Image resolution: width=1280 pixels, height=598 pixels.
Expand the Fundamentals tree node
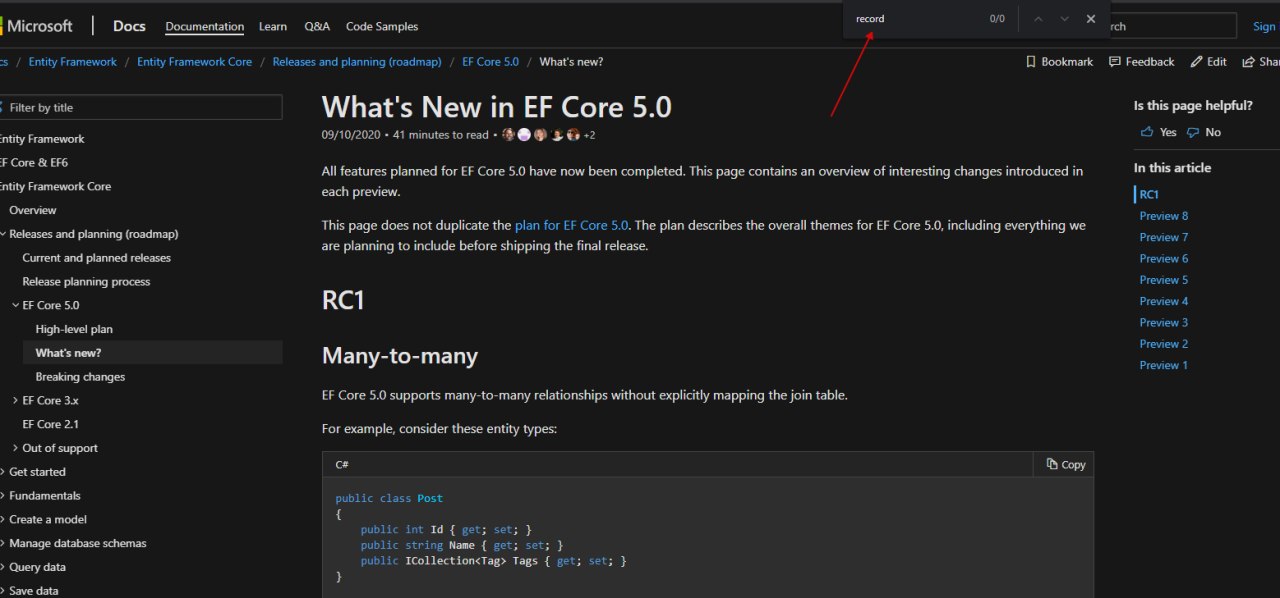tap(4, 496)
